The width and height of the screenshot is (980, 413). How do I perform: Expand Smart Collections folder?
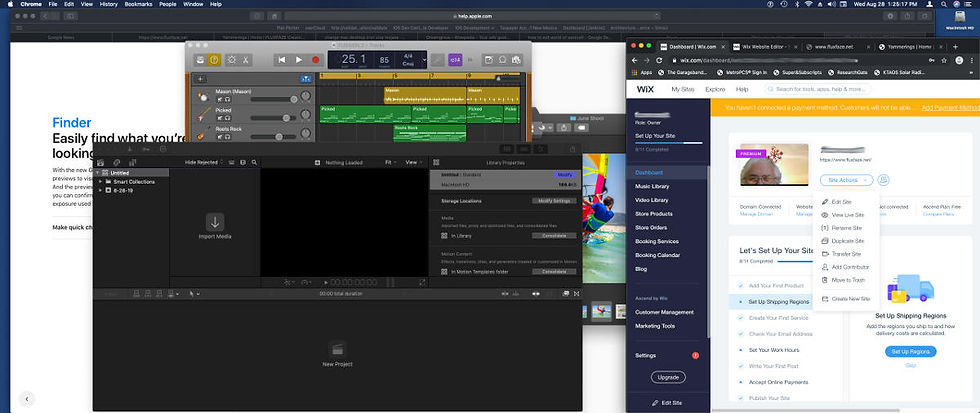click(x=101, y=182)
